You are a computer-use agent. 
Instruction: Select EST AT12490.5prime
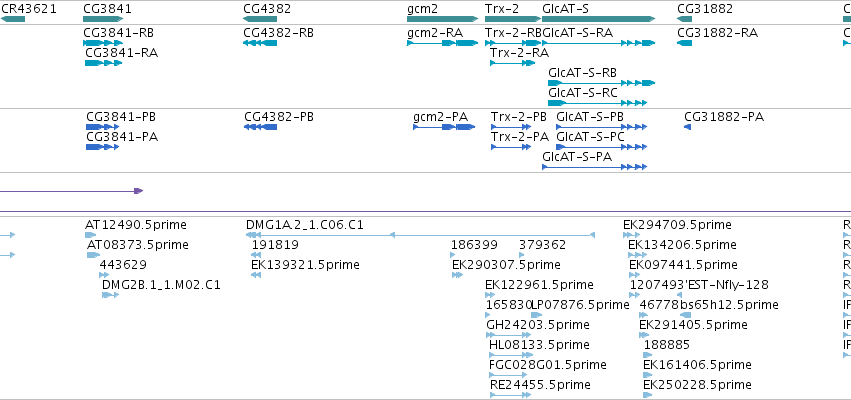[x=136, y=225]
